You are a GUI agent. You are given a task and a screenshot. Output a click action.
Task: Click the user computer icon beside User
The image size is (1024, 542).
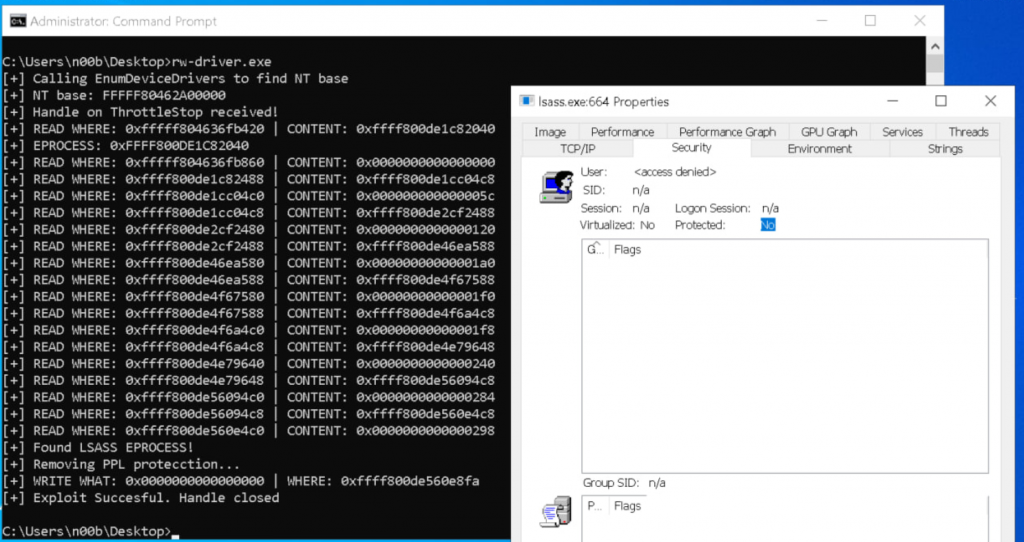click(x=556, y=187)
